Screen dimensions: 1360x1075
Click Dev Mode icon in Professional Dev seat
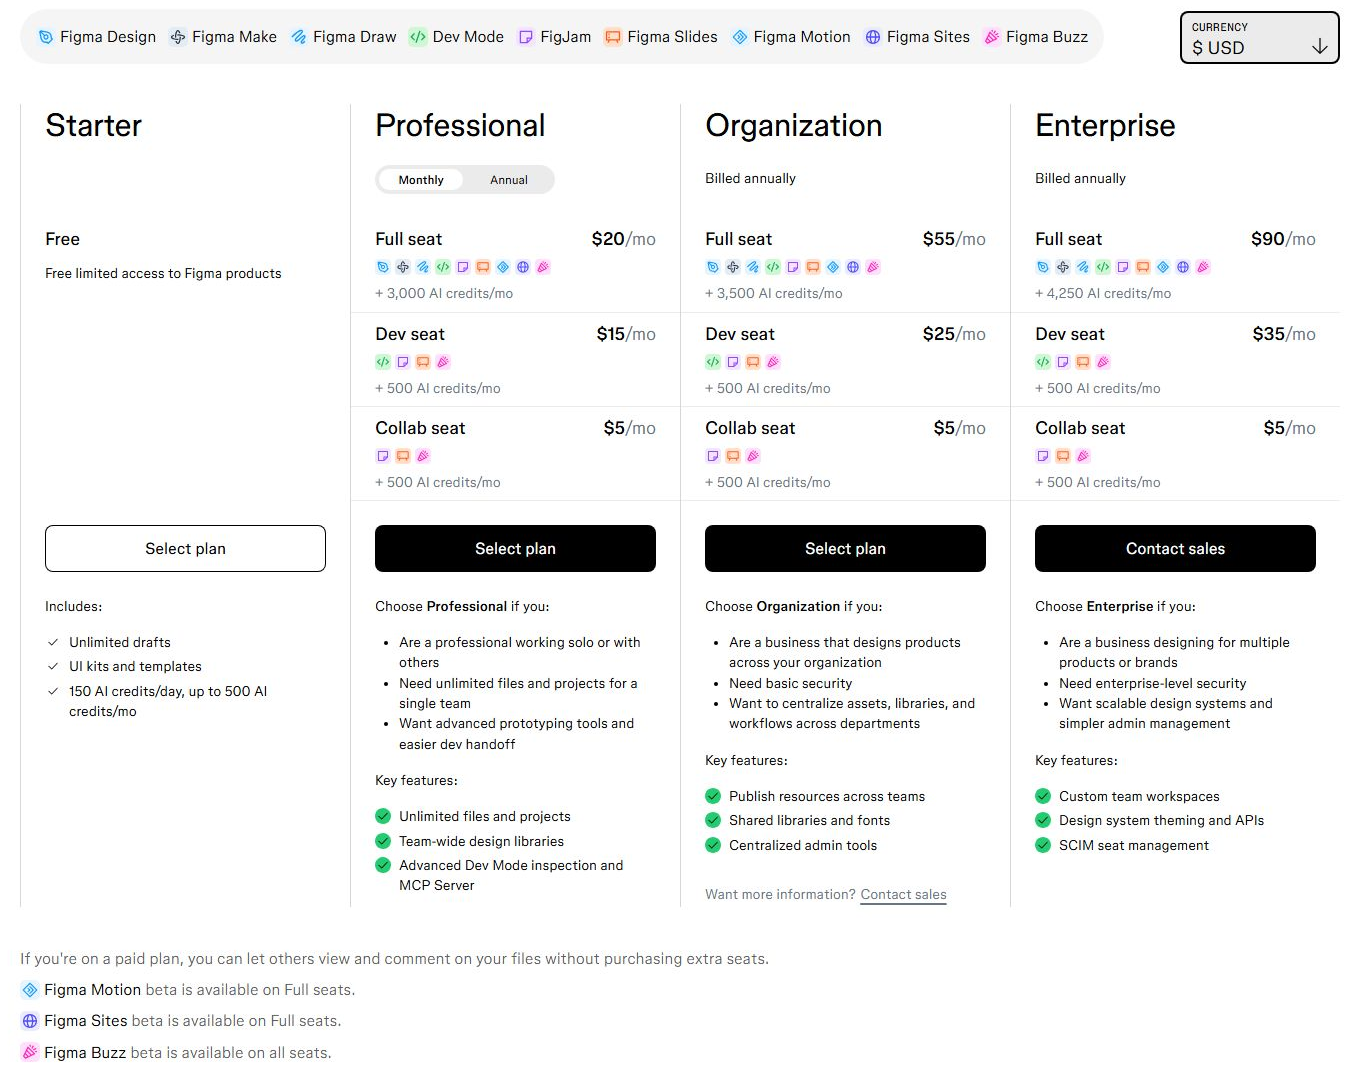pos(383,362)
